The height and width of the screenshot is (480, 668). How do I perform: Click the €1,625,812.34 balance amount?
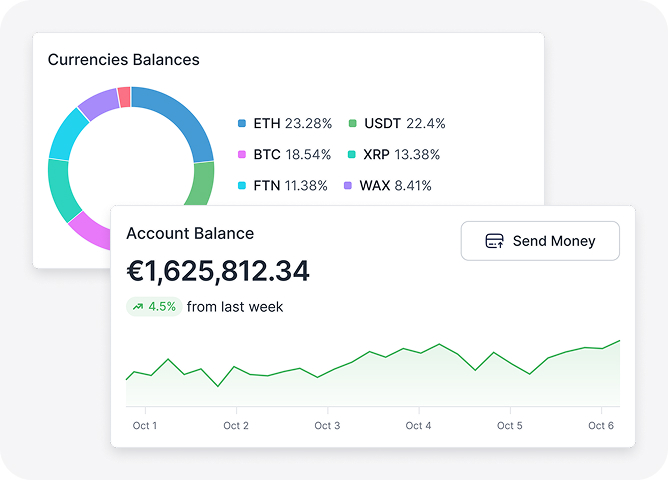[x=218, y=271]
